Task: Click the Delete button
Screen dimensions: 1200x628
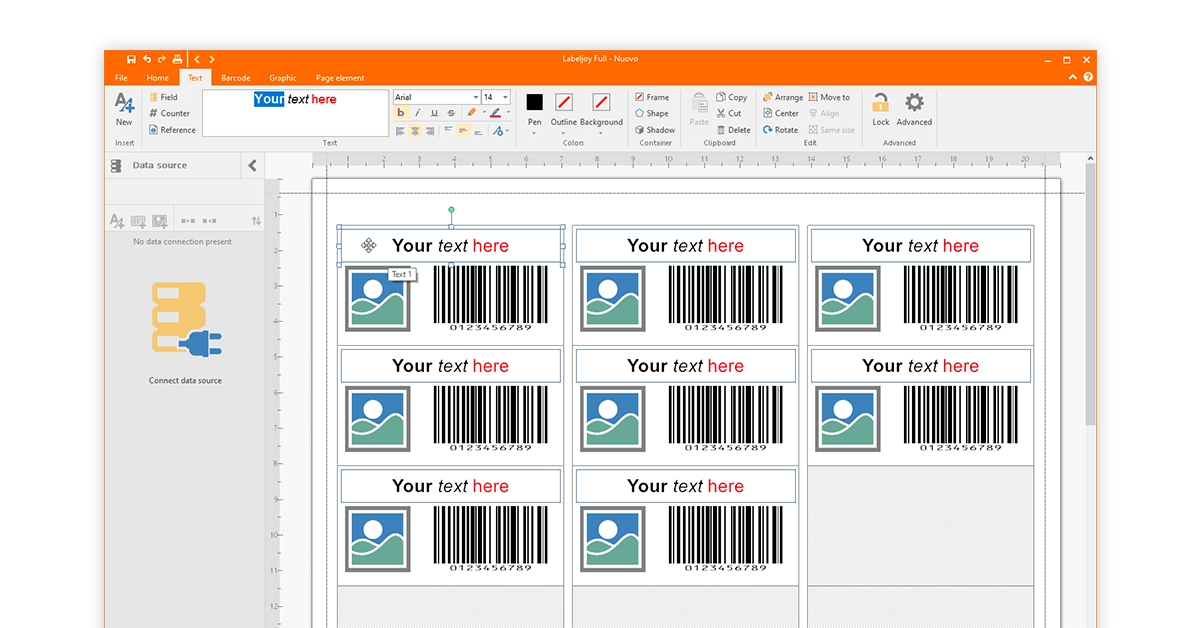Action: (x=734, y=130)
